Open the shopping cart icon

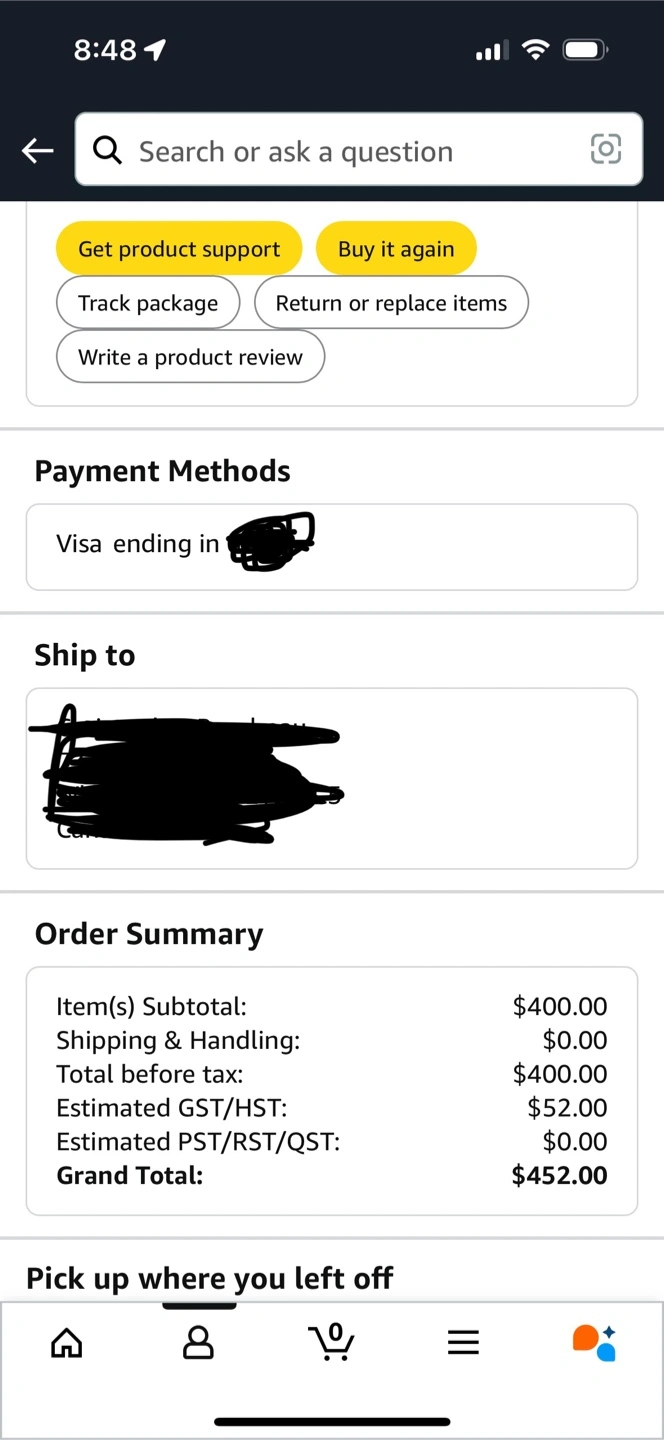coord(331,1342)
